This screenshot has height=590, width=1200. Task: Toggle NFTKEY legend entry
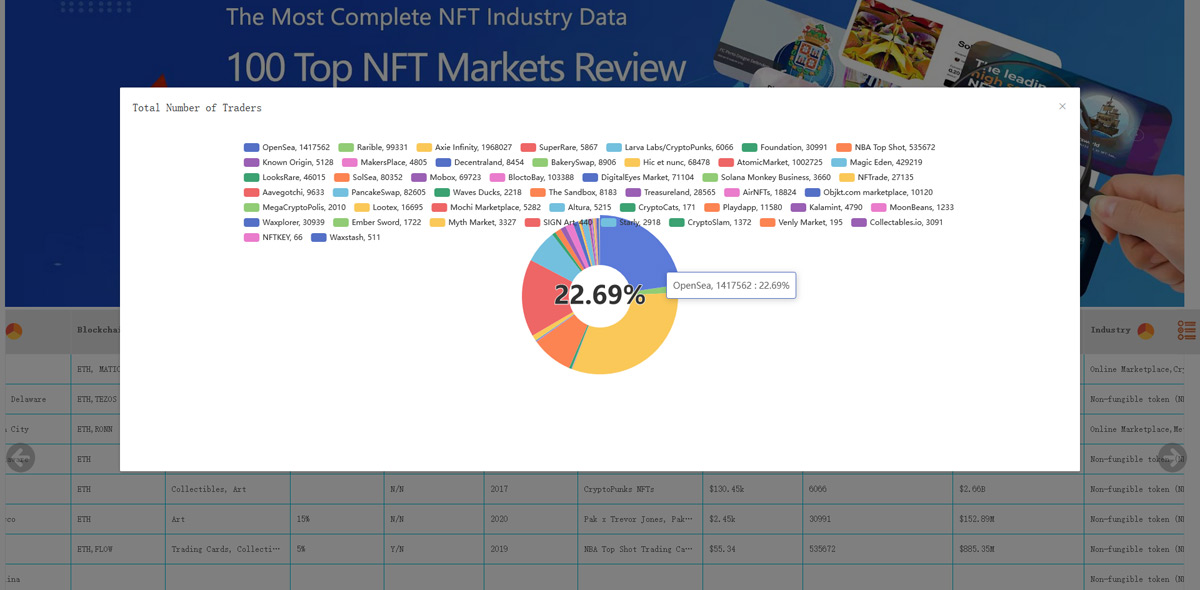pyautogui.click(x=273, y=237)
